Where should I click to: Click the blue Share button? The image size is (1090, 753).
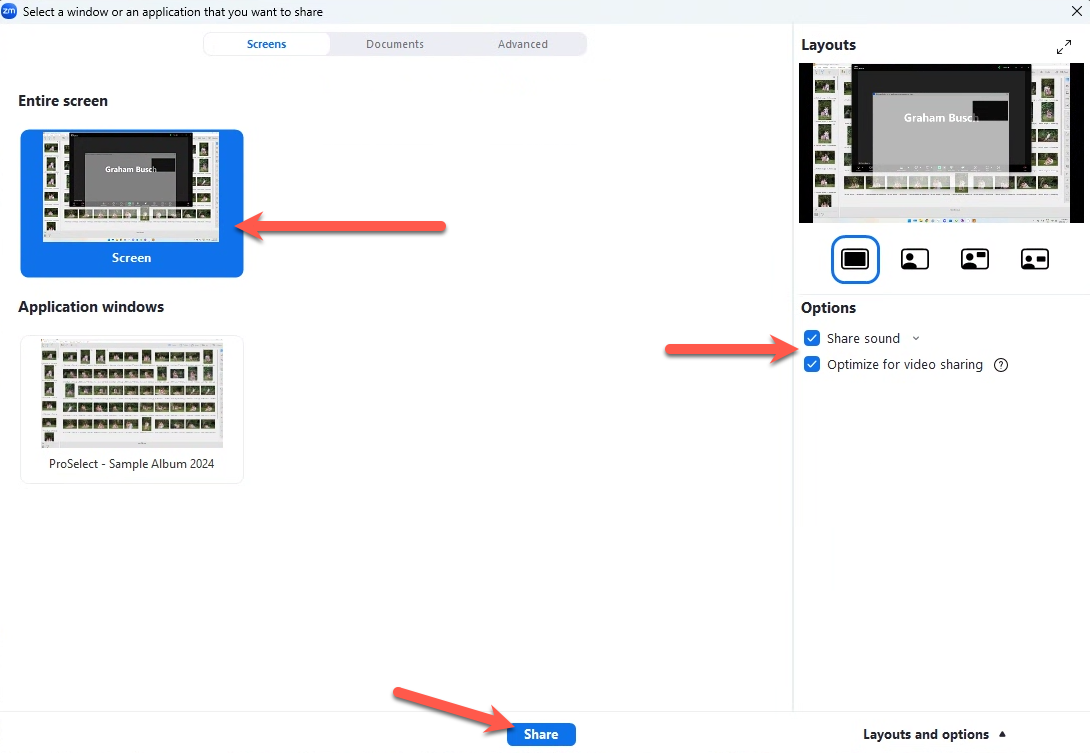tap(541, 735)
